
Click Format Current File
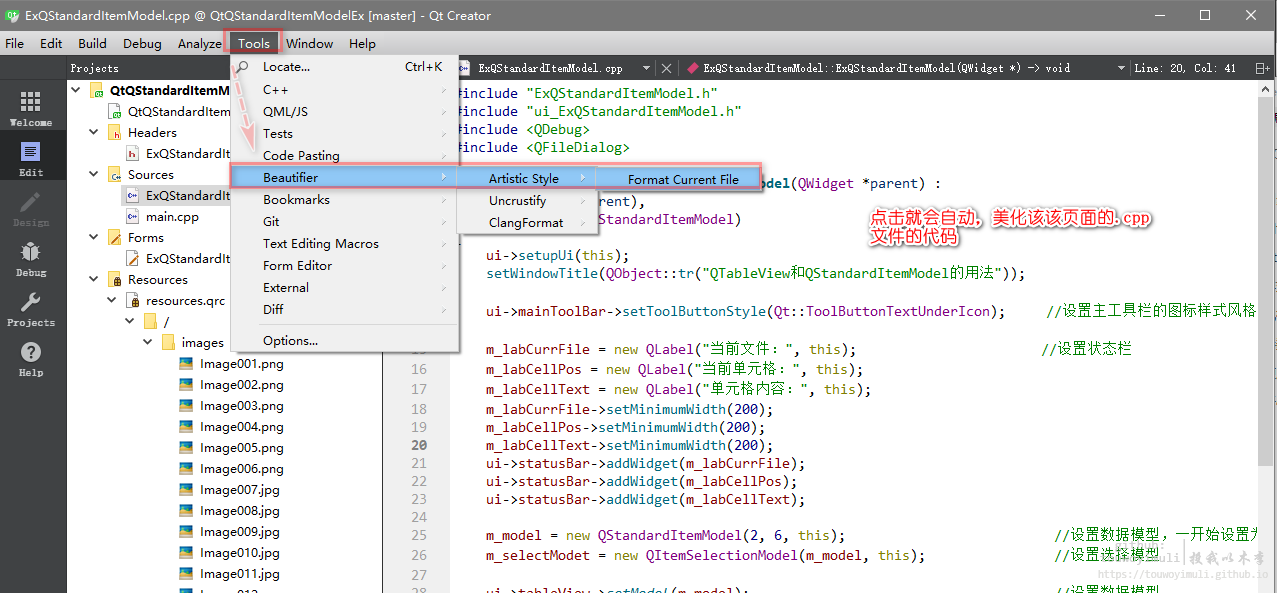coord(678,179)
